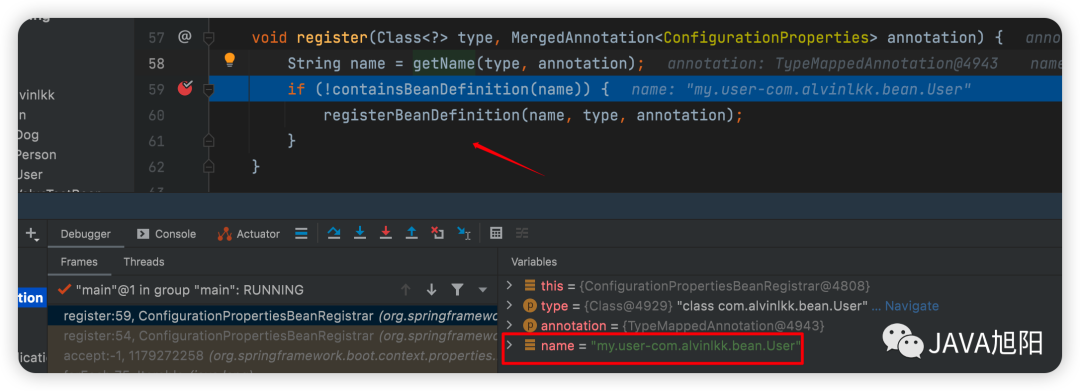Click the Drop Frame icon
The height and width of the screenshot is (391, 1080).
click(437, 233)
